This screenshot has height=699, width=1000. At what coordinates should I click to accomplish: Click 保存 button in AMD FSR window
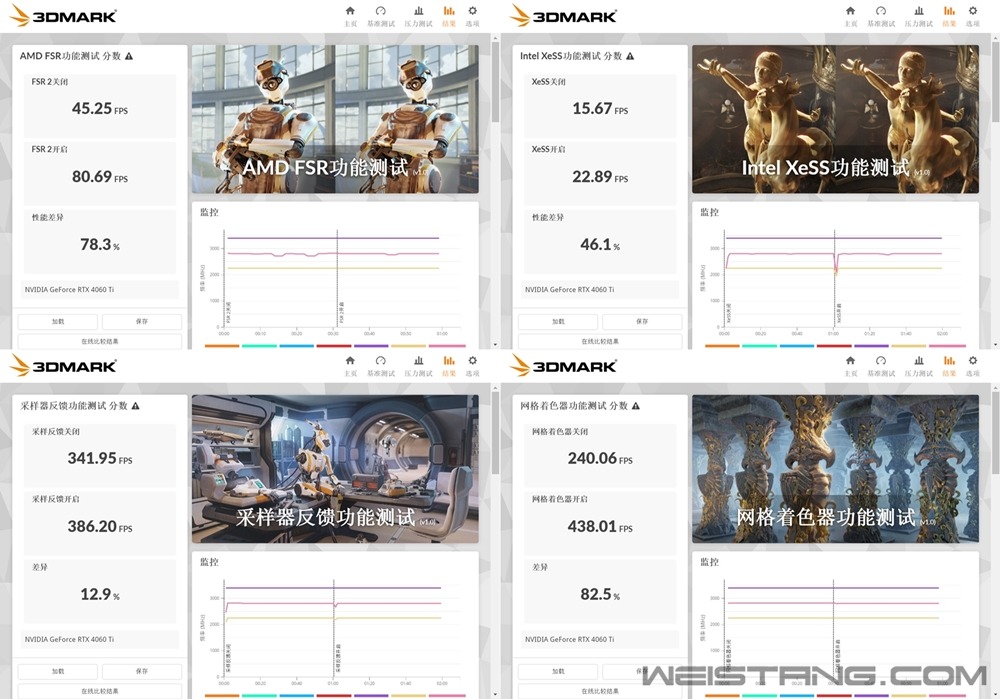[142, 321]
